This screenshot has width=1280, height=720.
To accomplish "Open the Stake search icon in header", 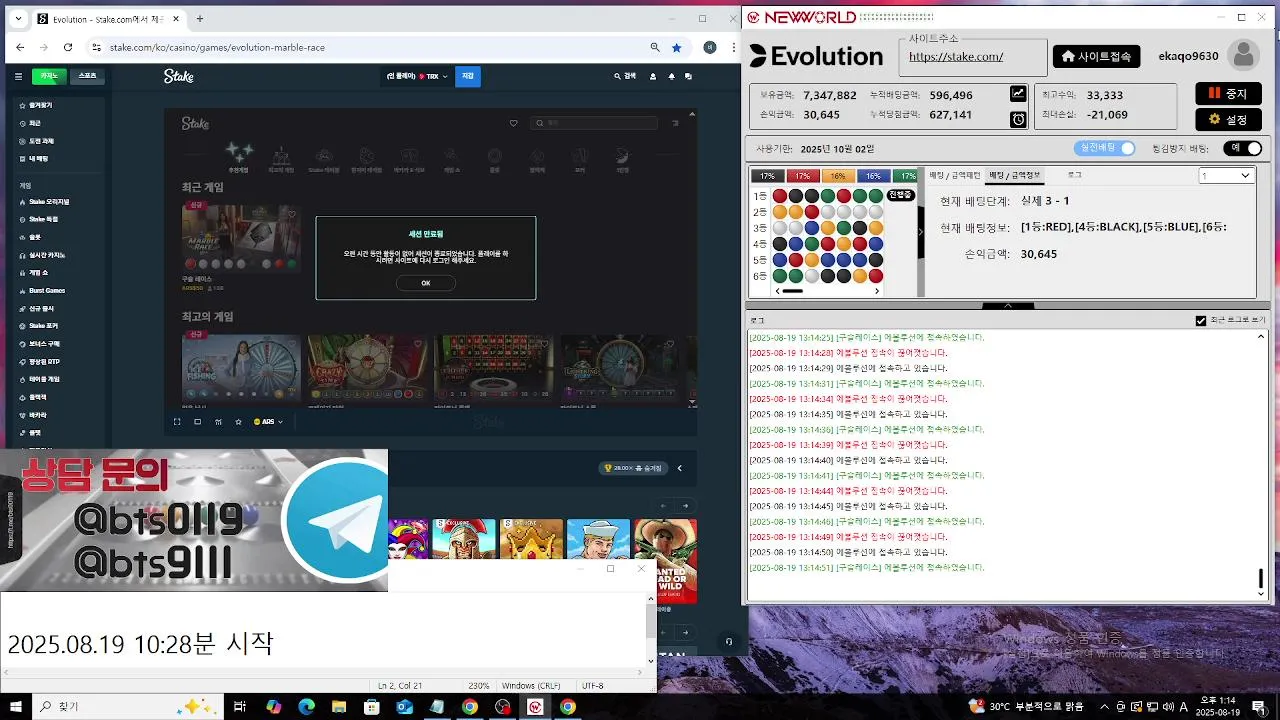I will pos(625,76).
